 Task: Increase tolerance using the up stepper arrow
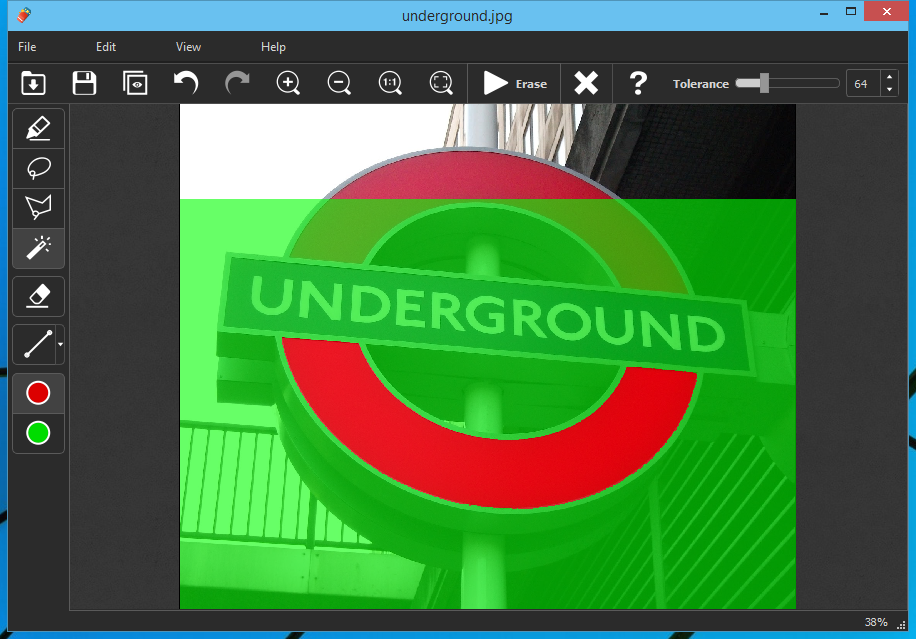(888, 77)
